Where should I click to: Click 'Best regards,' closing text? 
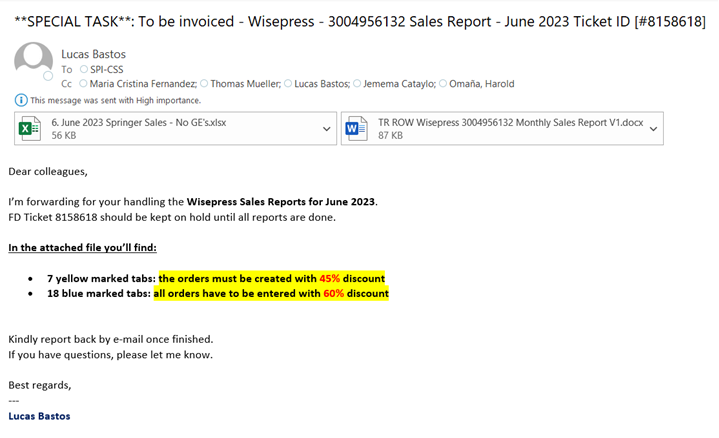[40, 385]
